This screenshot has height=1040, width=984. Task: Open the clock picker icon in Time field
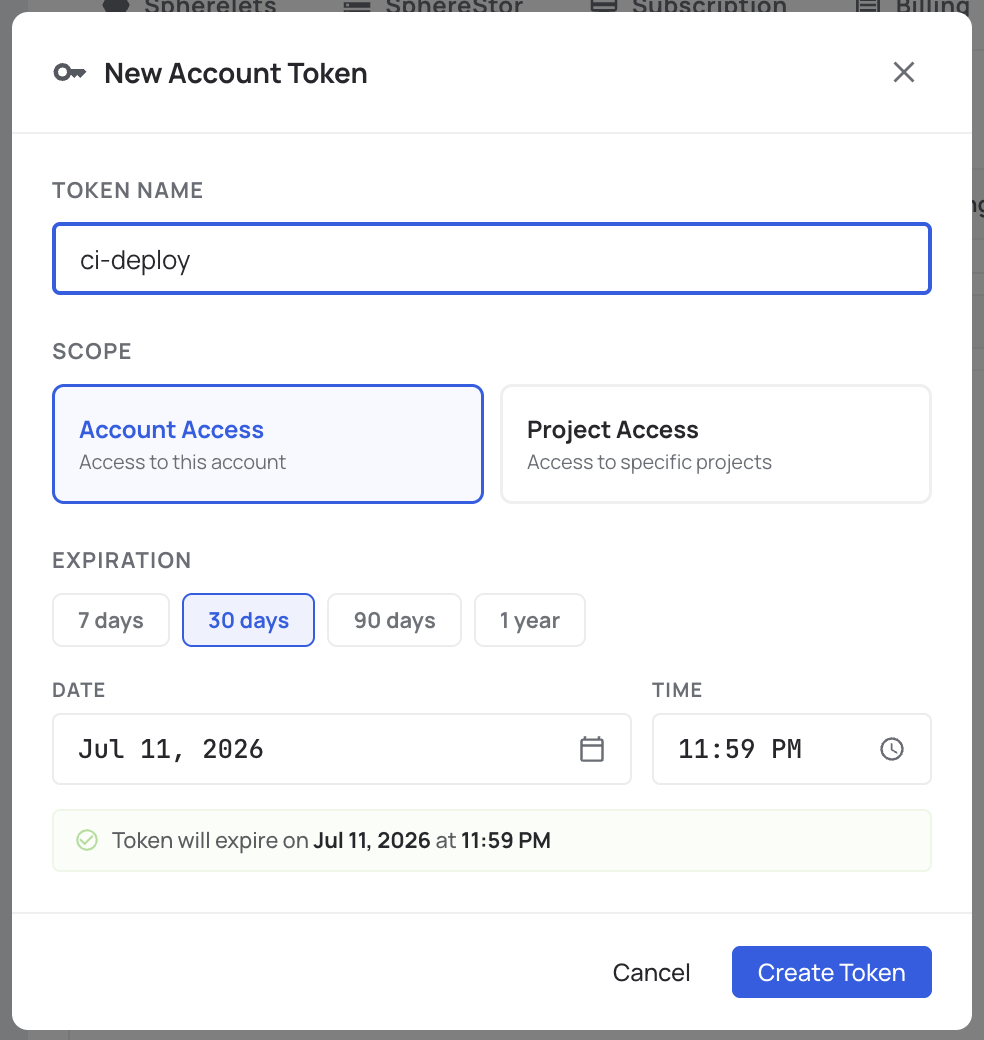(x=892, y=749)
